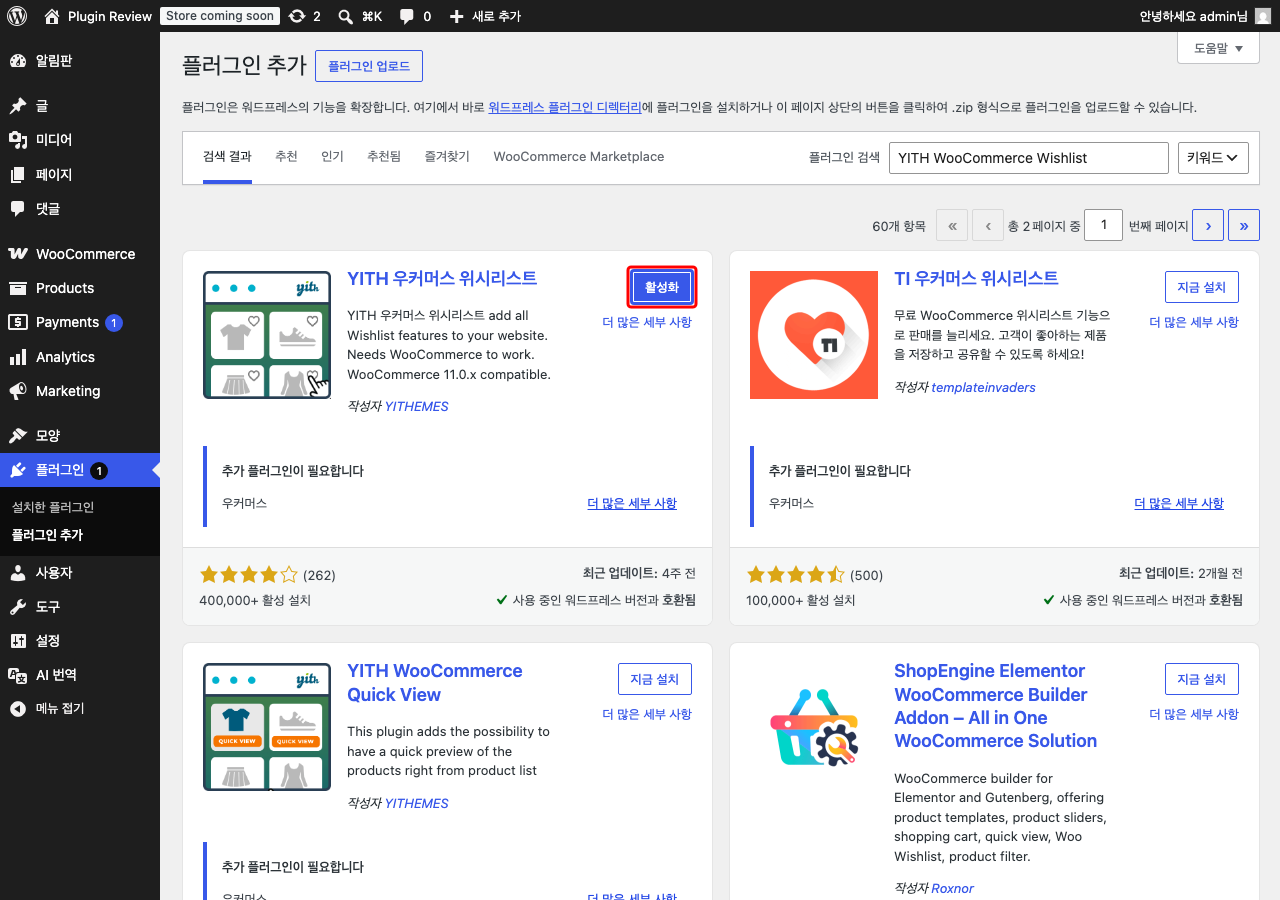Click the ShopEngine basket plugin thumbnail
This screenshot has height=900, width=1280.
click(814, 727)
